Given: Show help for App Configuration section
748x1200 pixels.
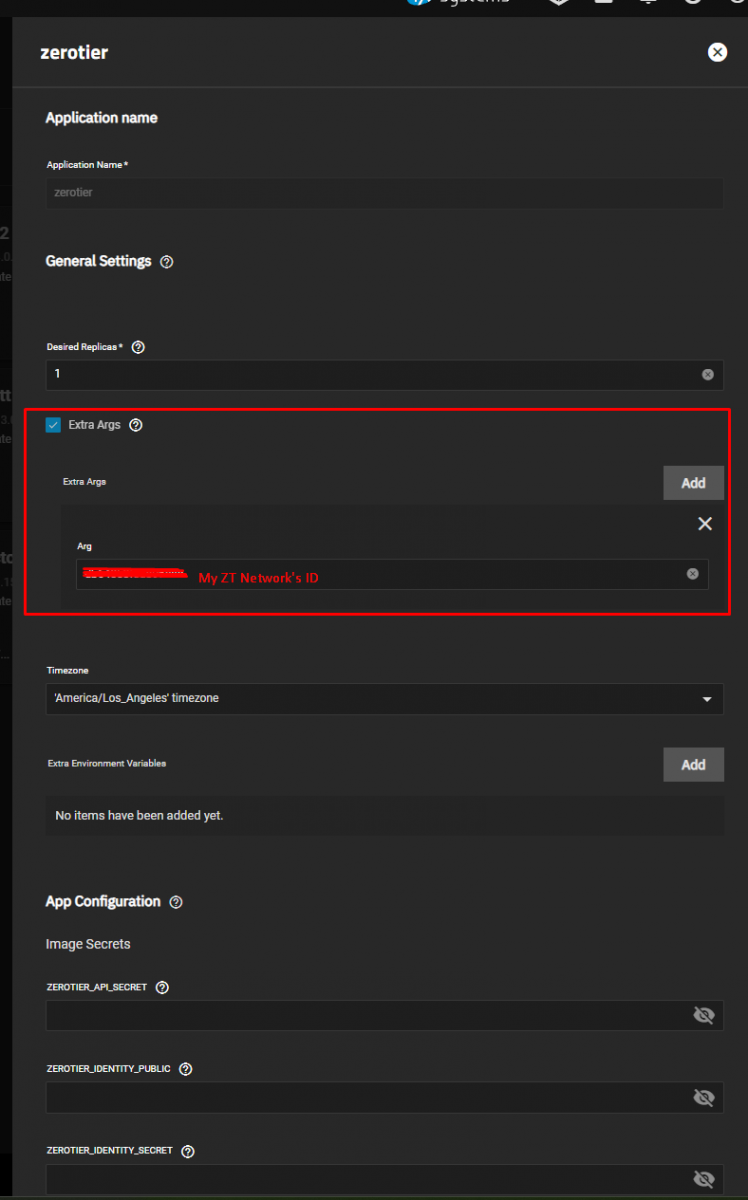Looking at the screenshot, I should [176, 902].
